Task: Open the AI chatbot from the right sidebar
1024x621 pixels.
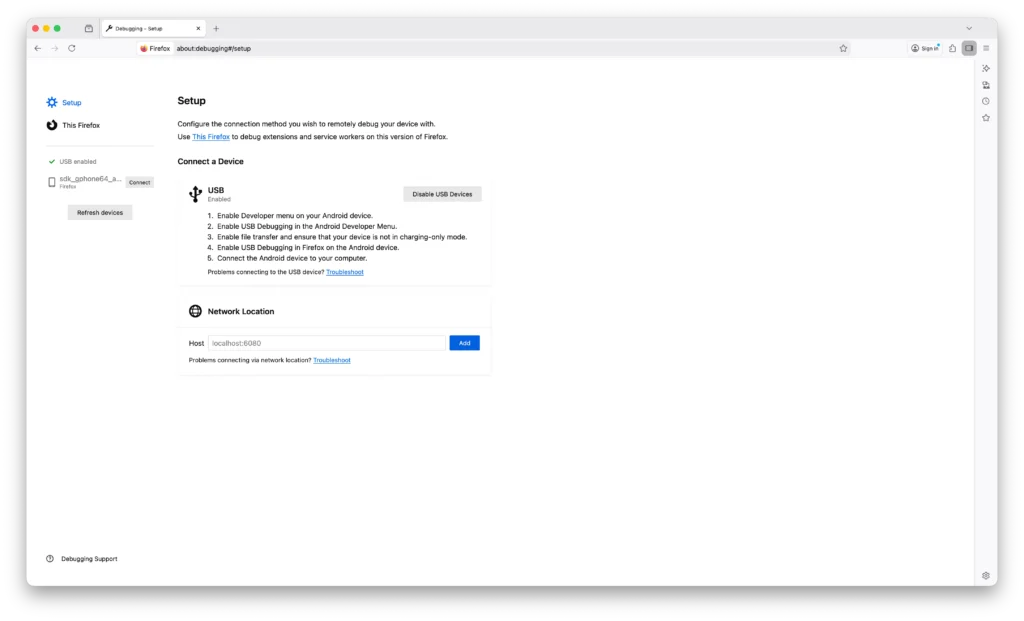Action: [986, 67]
